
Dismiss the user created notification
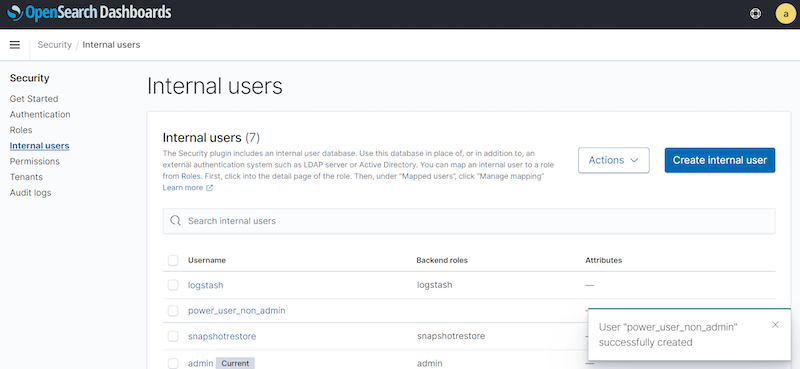[776, 325]
